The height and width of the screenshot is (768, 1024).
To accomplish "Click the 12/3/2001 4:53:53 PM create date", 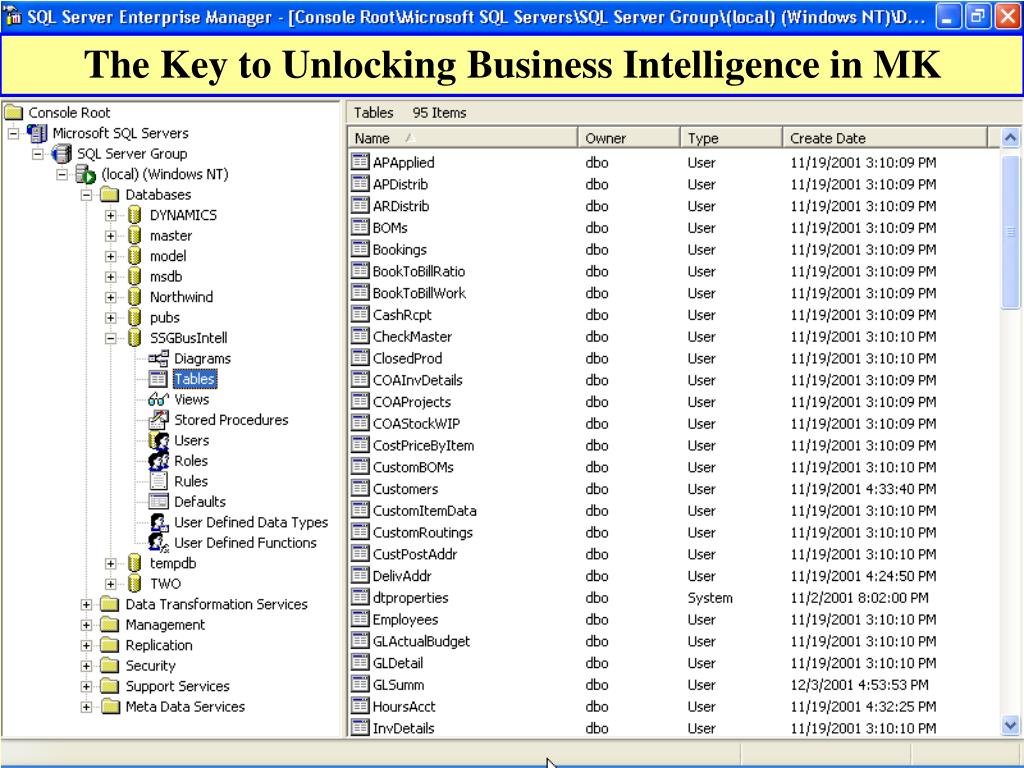I will click(859, 684).
